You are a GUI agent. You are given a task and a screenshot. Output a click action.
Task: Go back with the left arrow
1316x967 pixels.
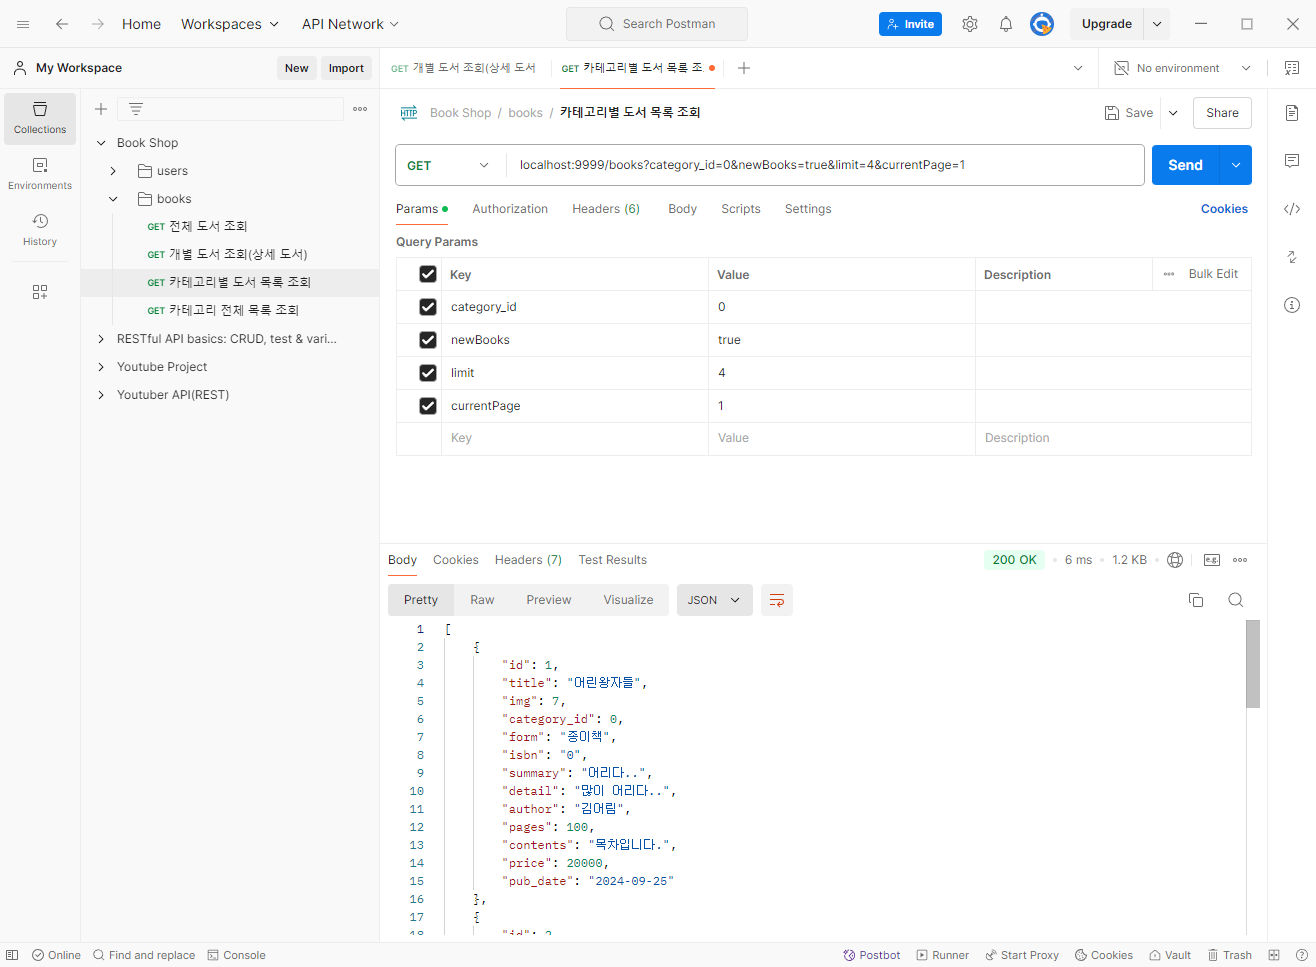(x=62, y=24)
